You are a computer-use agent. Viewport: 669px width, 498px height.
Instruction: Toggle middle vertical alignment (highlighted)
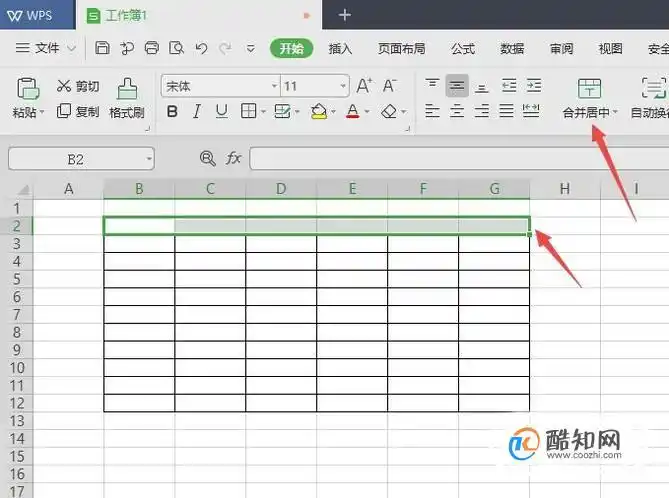(x=457, y=86)
